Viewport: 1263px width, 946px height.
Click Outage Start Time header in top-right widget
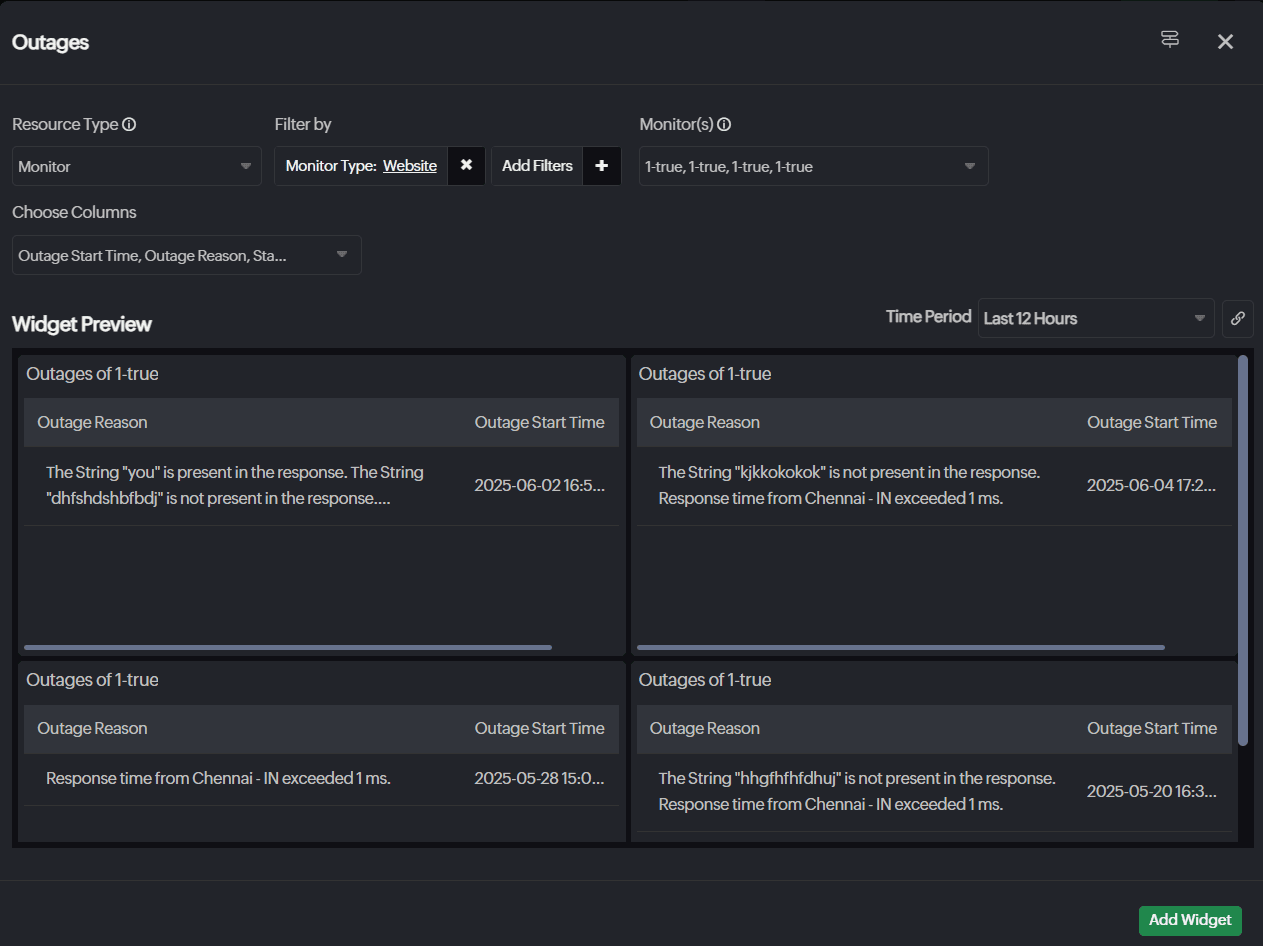[x=1151, y=422]
